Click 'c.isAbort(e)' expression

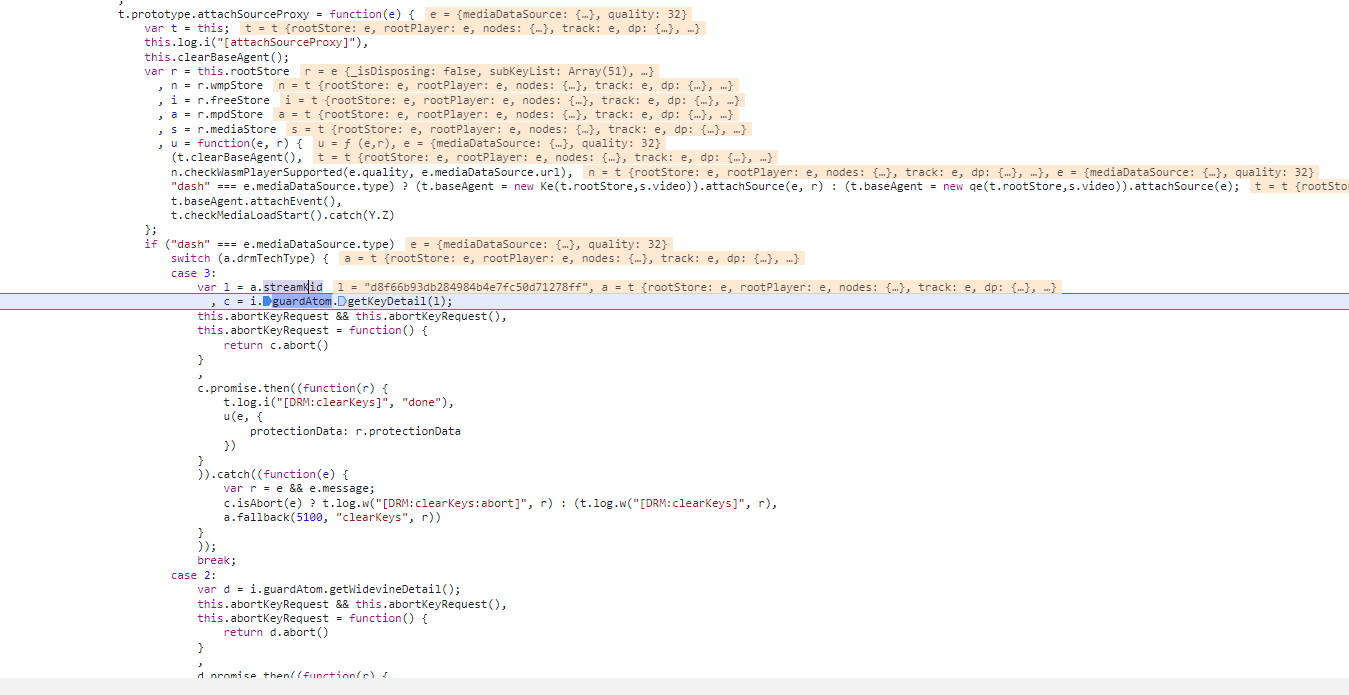tap(263, 503)
